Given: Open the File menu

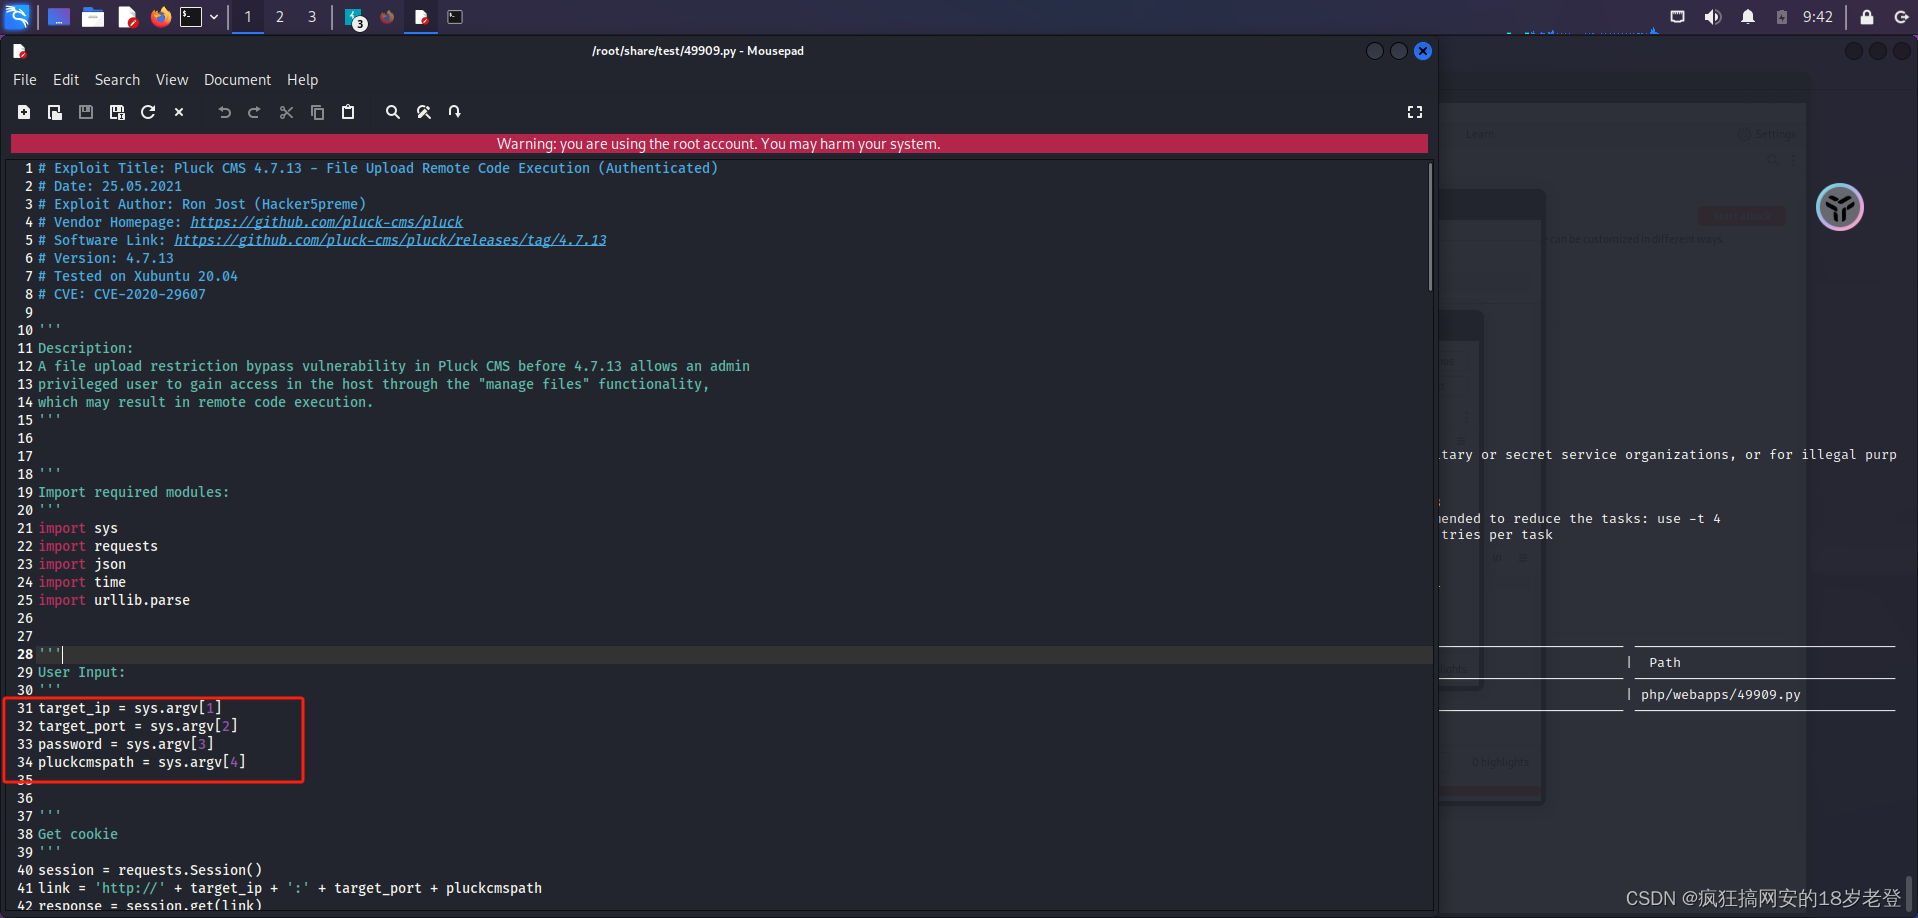Looking at the screenshot, I should coord(25,80).
